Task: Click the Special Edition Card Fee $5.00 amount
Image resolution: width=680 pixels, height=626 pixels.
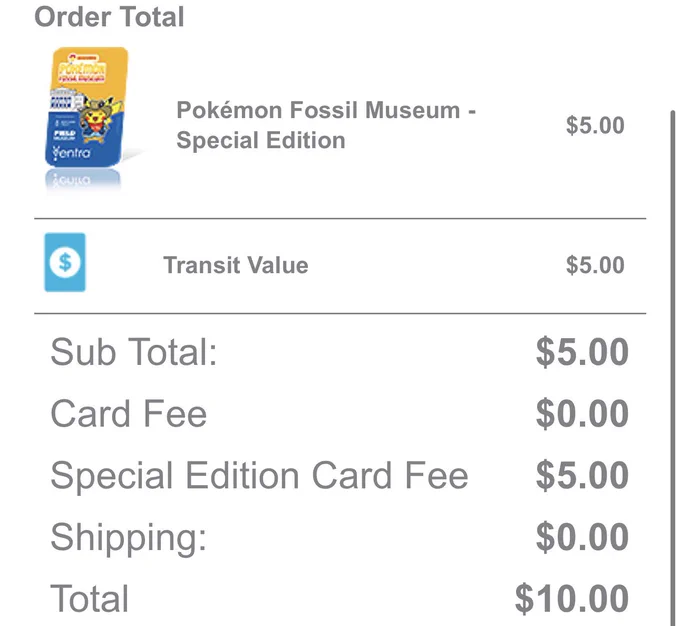Action: click(x=582, y=475)
